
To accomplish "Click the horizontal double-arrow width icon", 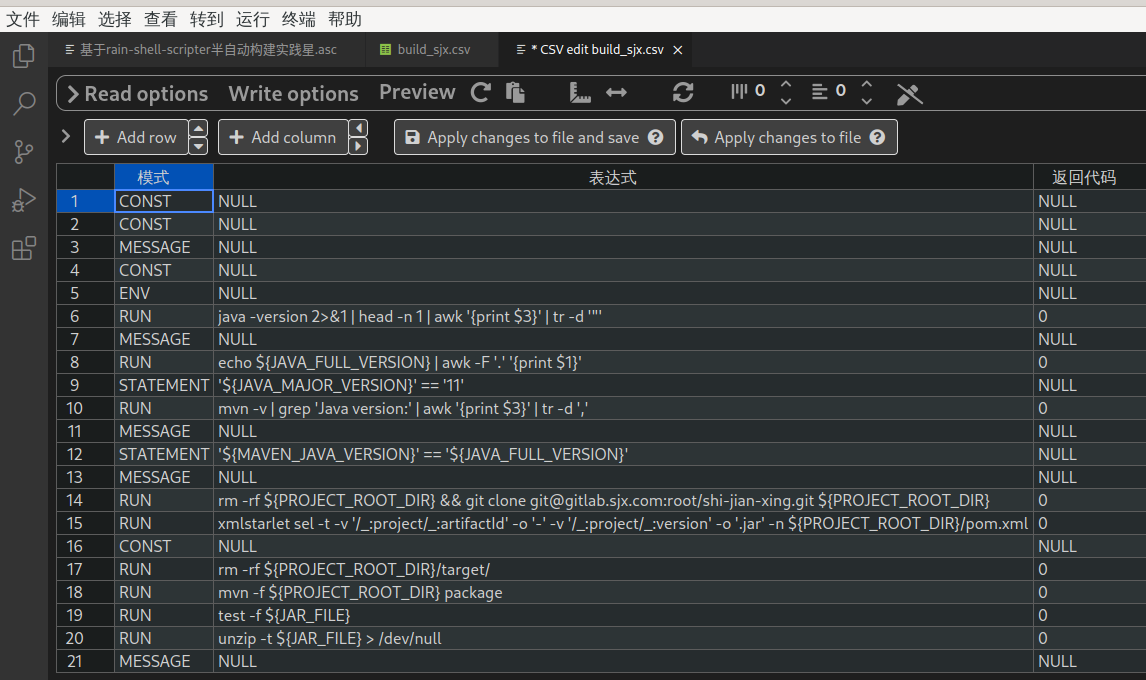I will (x=617, y=93).
